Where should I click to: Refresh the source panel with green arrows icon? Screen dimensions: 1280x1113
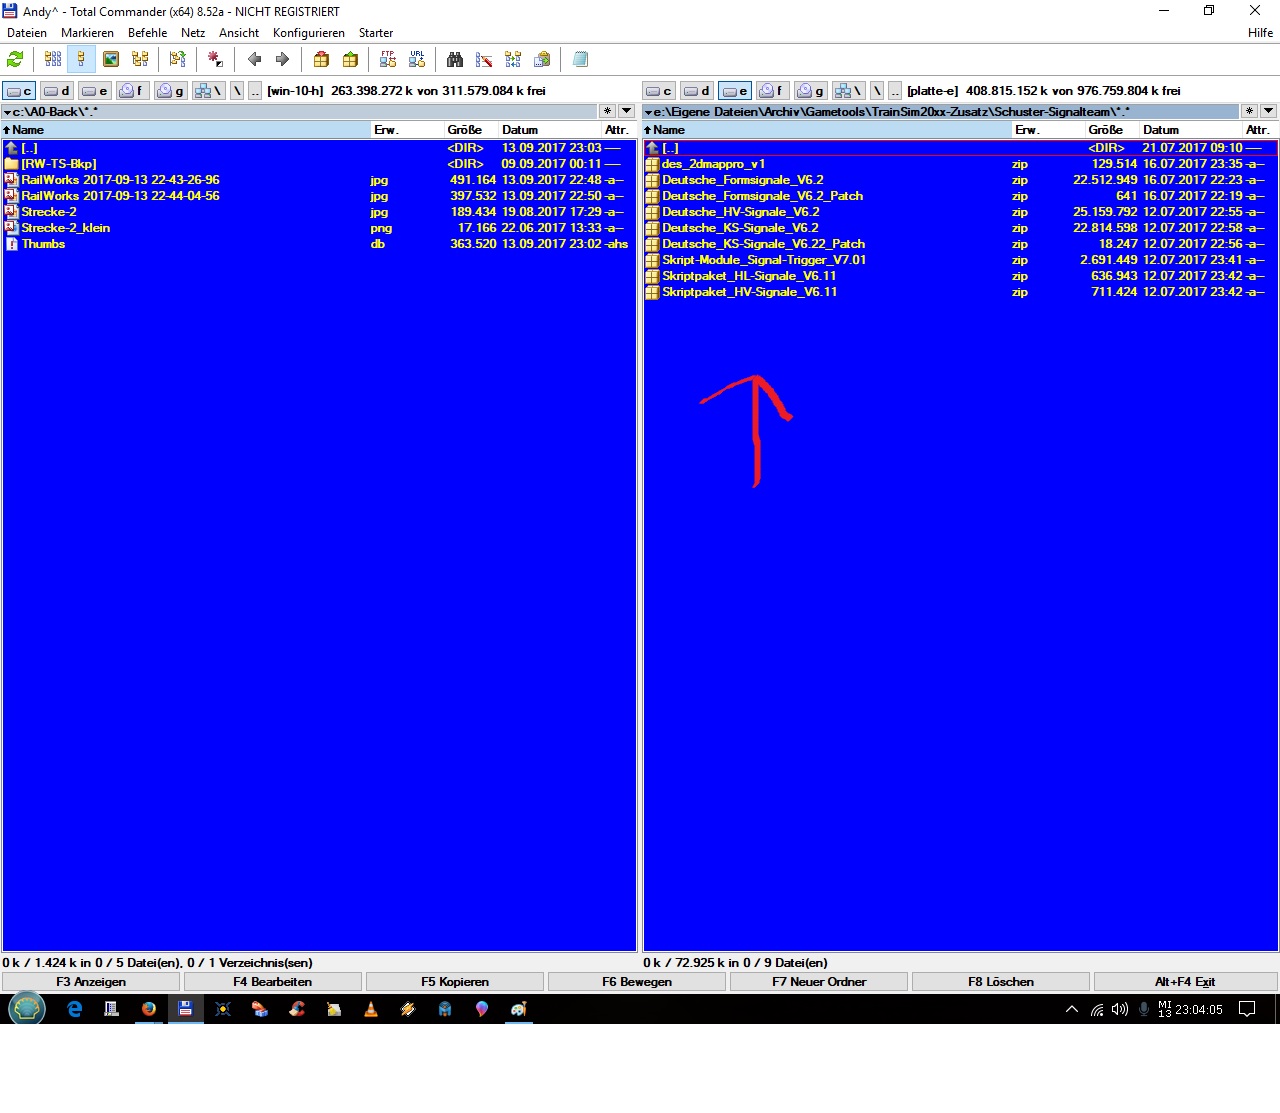pyautogui.click(x=15, y=60)
